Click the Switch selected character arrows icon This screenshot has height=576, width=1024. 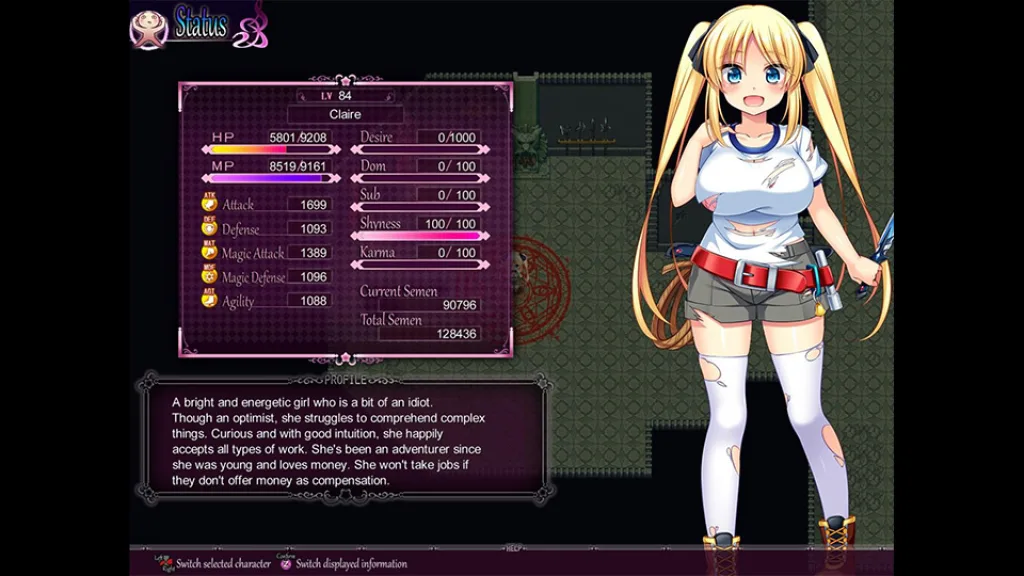click(165, 563)
